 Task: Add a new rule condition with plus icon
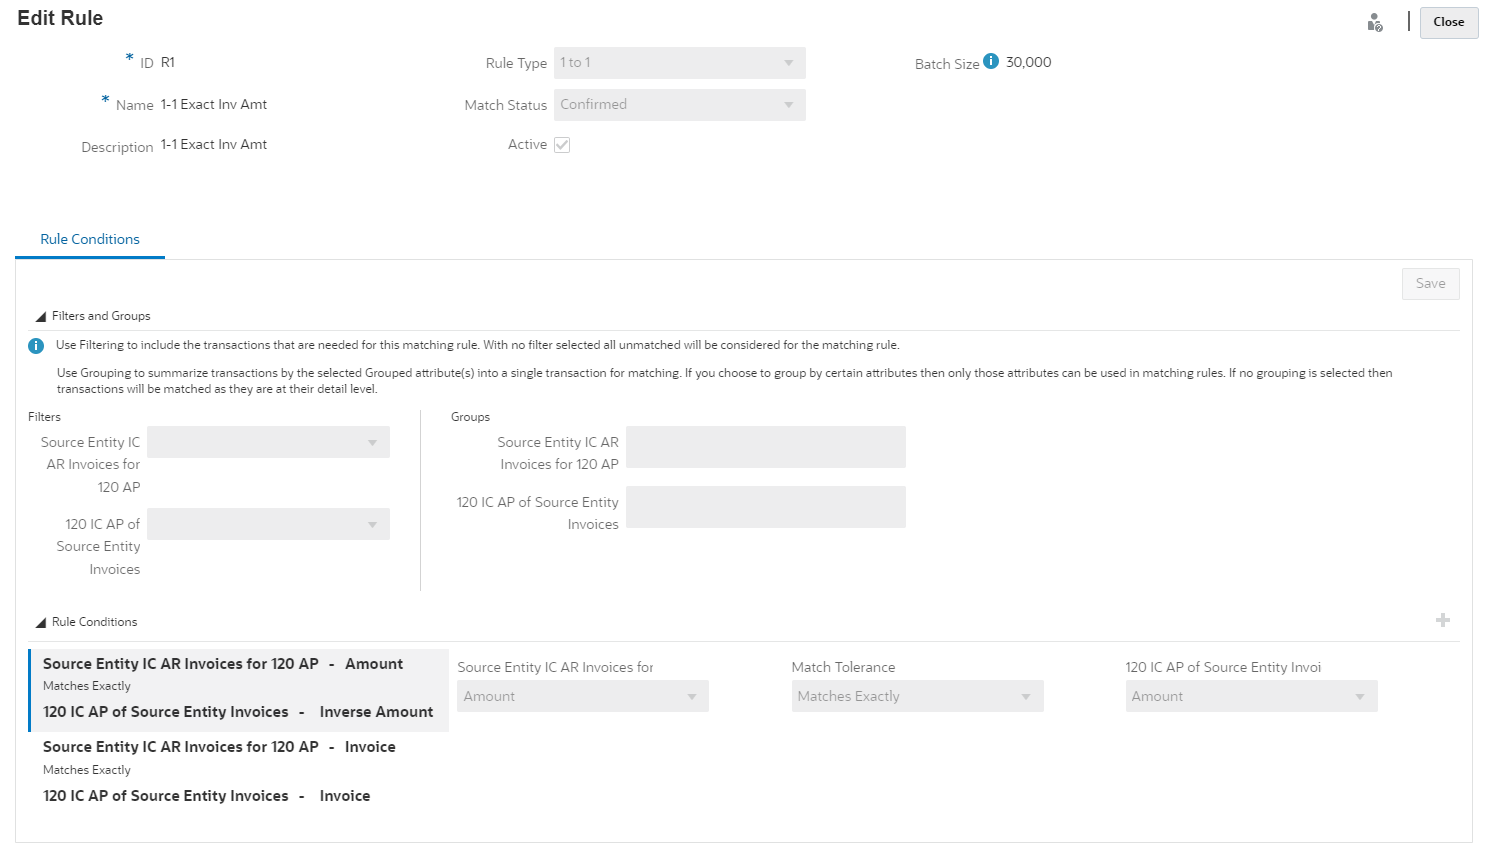(x=1443, y=621)
